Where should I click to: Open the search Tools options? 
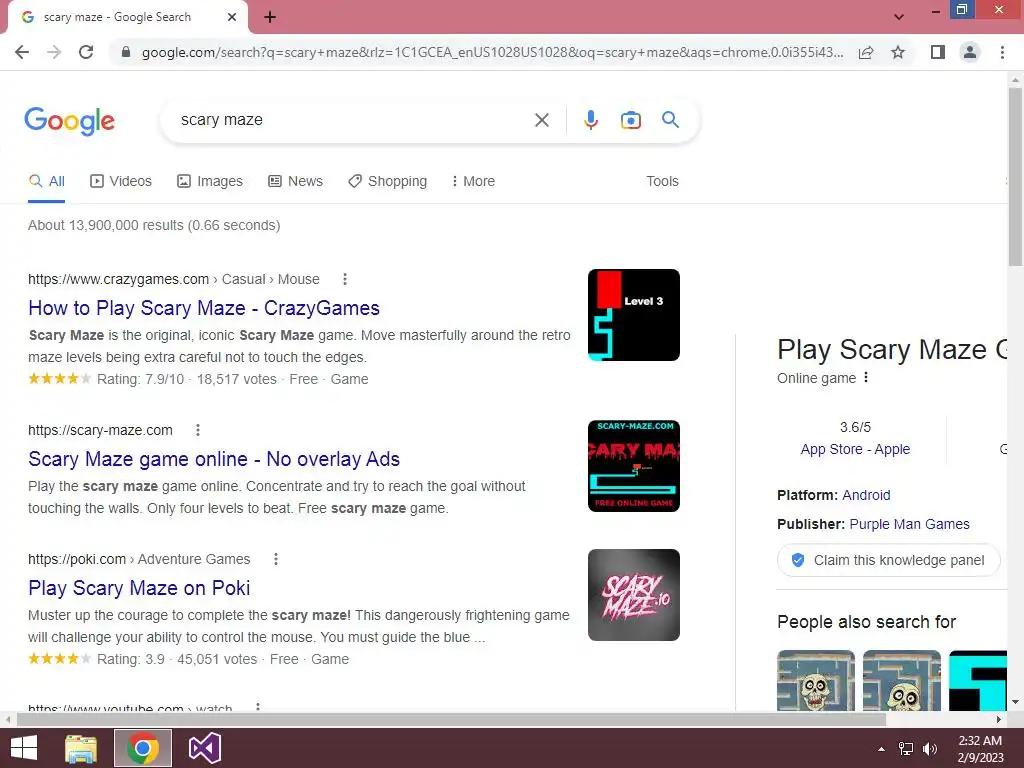662,182
